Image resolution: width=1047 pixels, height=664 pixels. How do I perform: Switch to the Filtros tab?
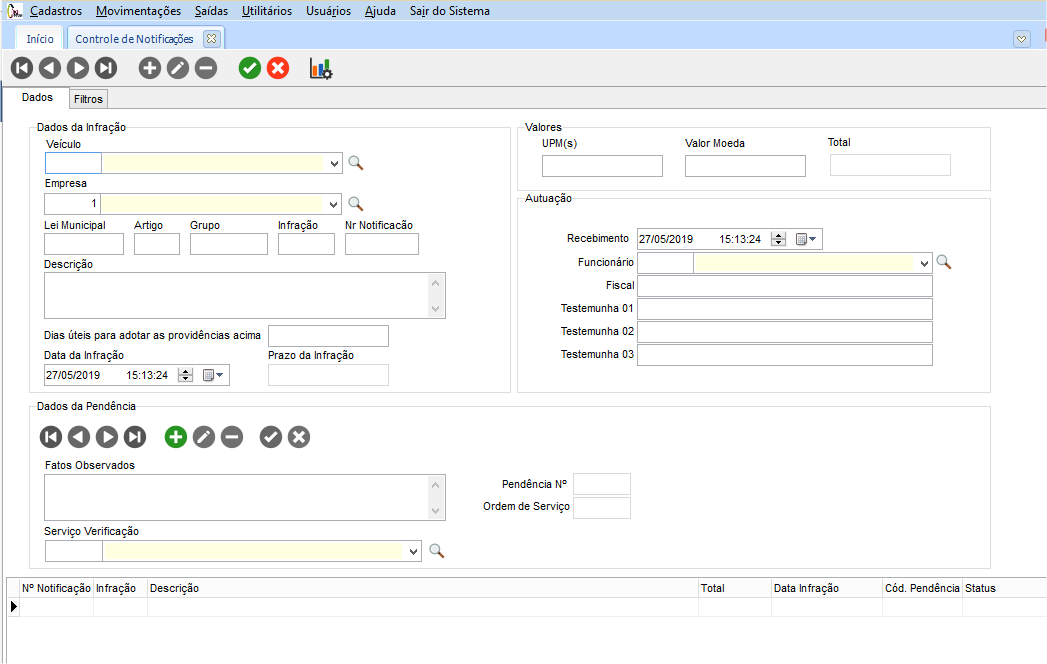pos(88,99)
